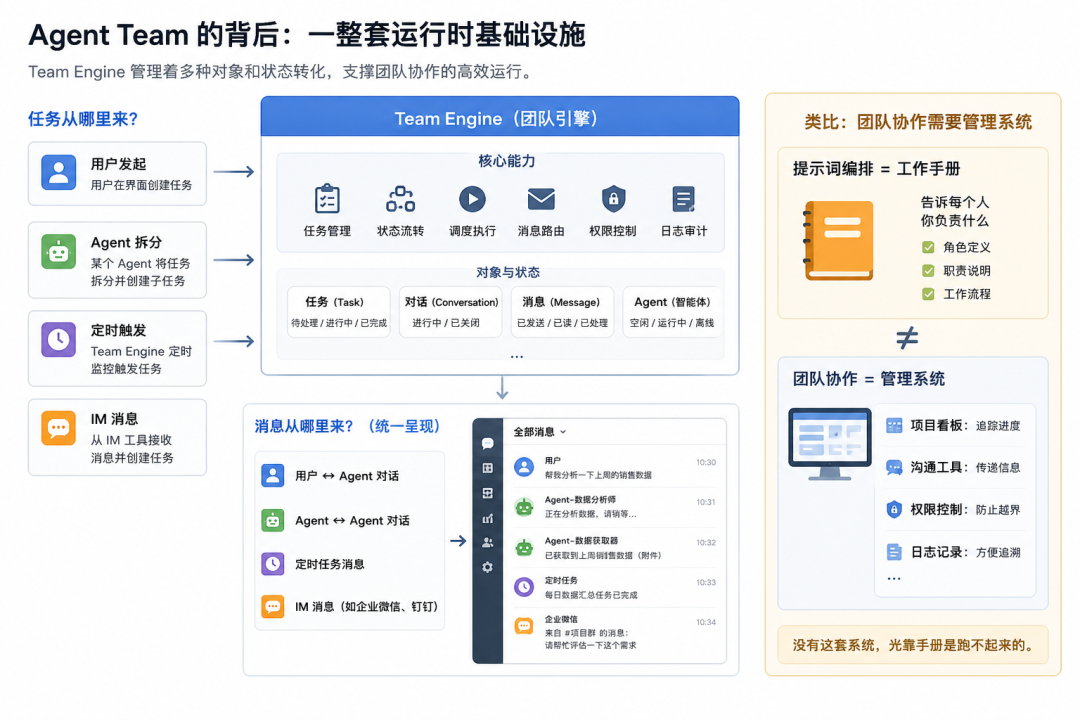This screenshot has width=1080, height=720.
Task: Click the 消息 (Message) status card
Action: 562,312
